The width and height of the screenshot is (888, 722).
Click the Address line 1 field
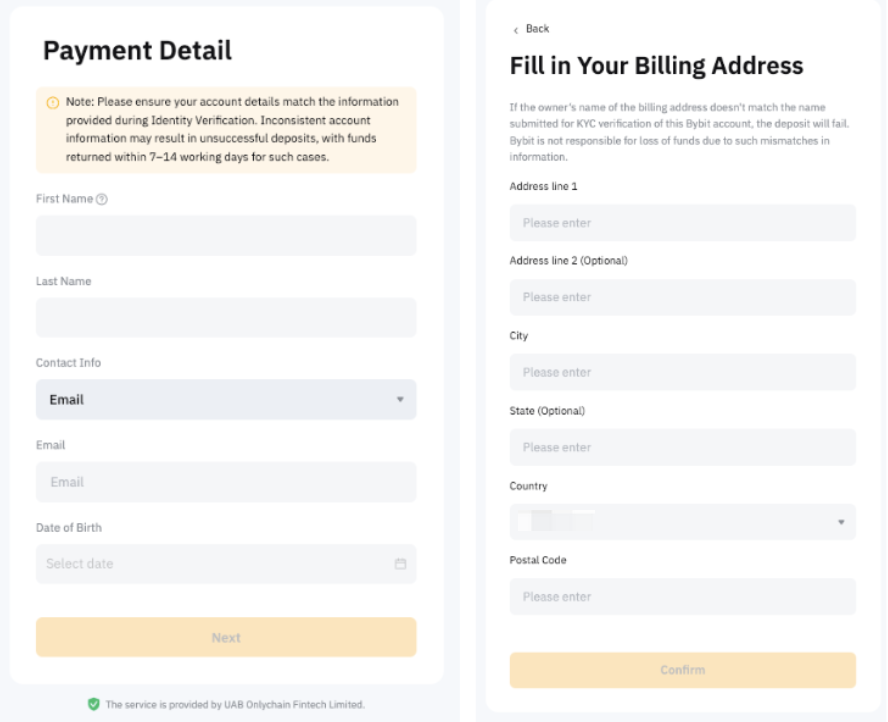click(682, 223)
